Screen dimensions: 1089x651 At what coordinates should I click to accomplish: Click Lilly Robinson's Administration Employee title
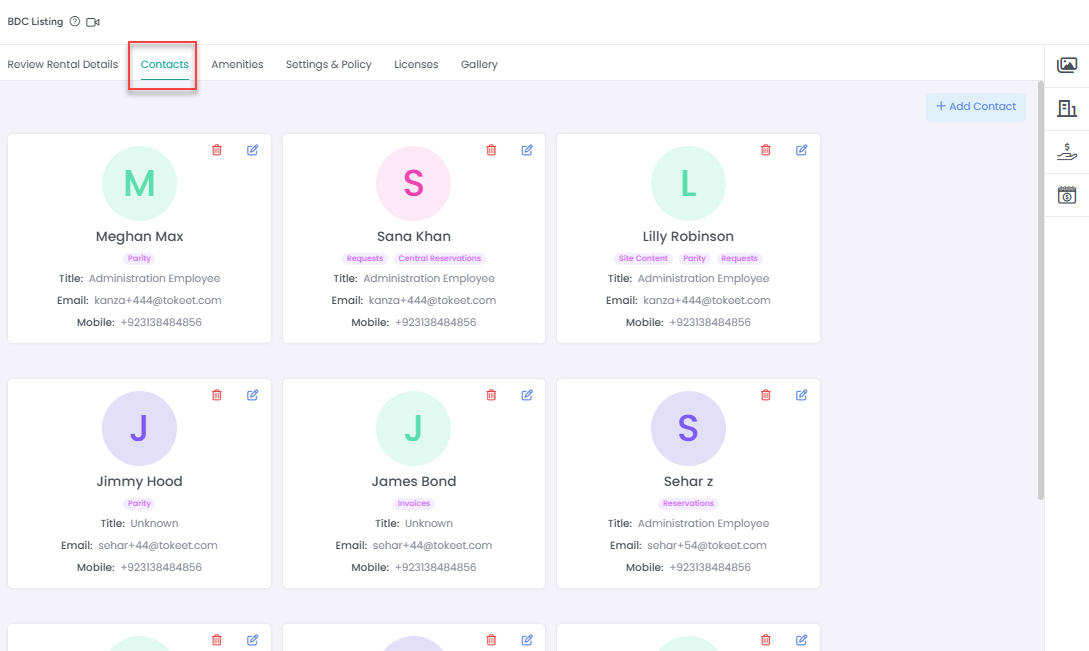pyautogui.click(x=704, y=279)
